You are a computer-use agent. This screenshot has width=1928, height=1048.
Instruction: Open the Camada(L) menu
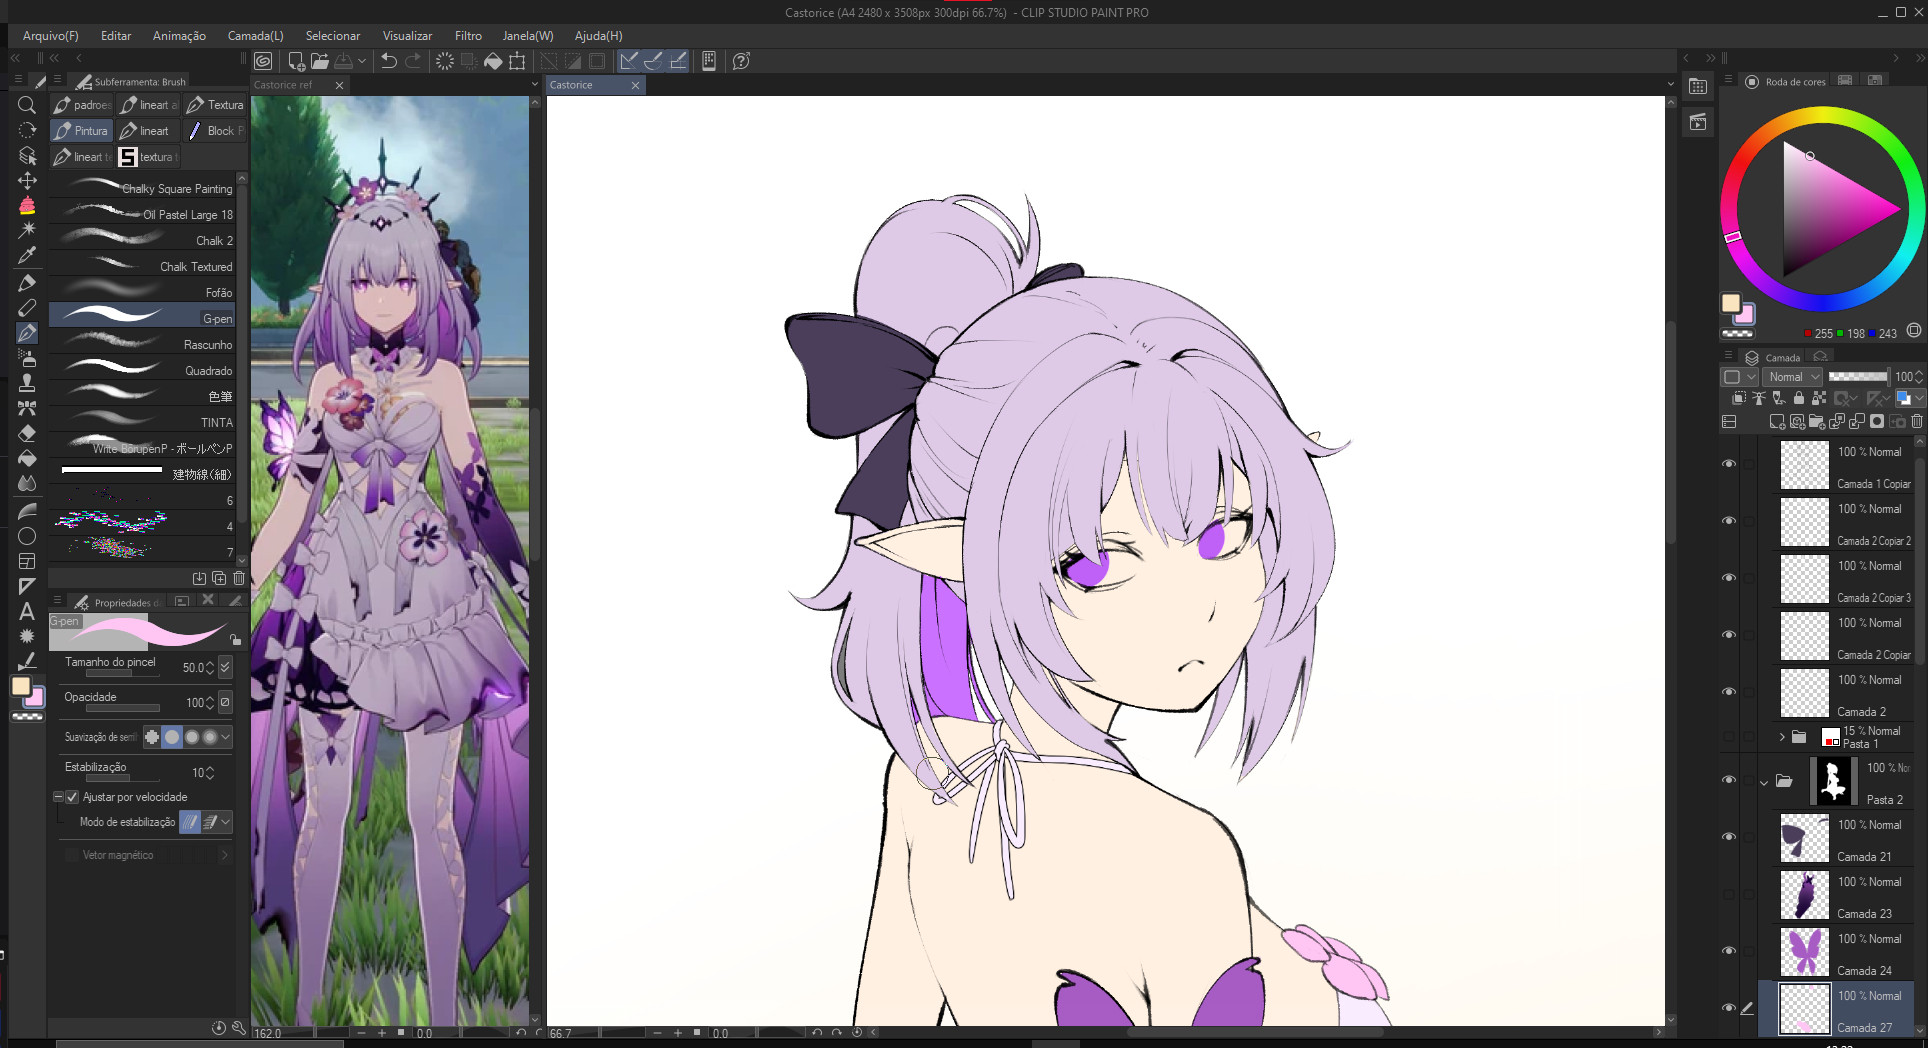(x=255, y=36)
